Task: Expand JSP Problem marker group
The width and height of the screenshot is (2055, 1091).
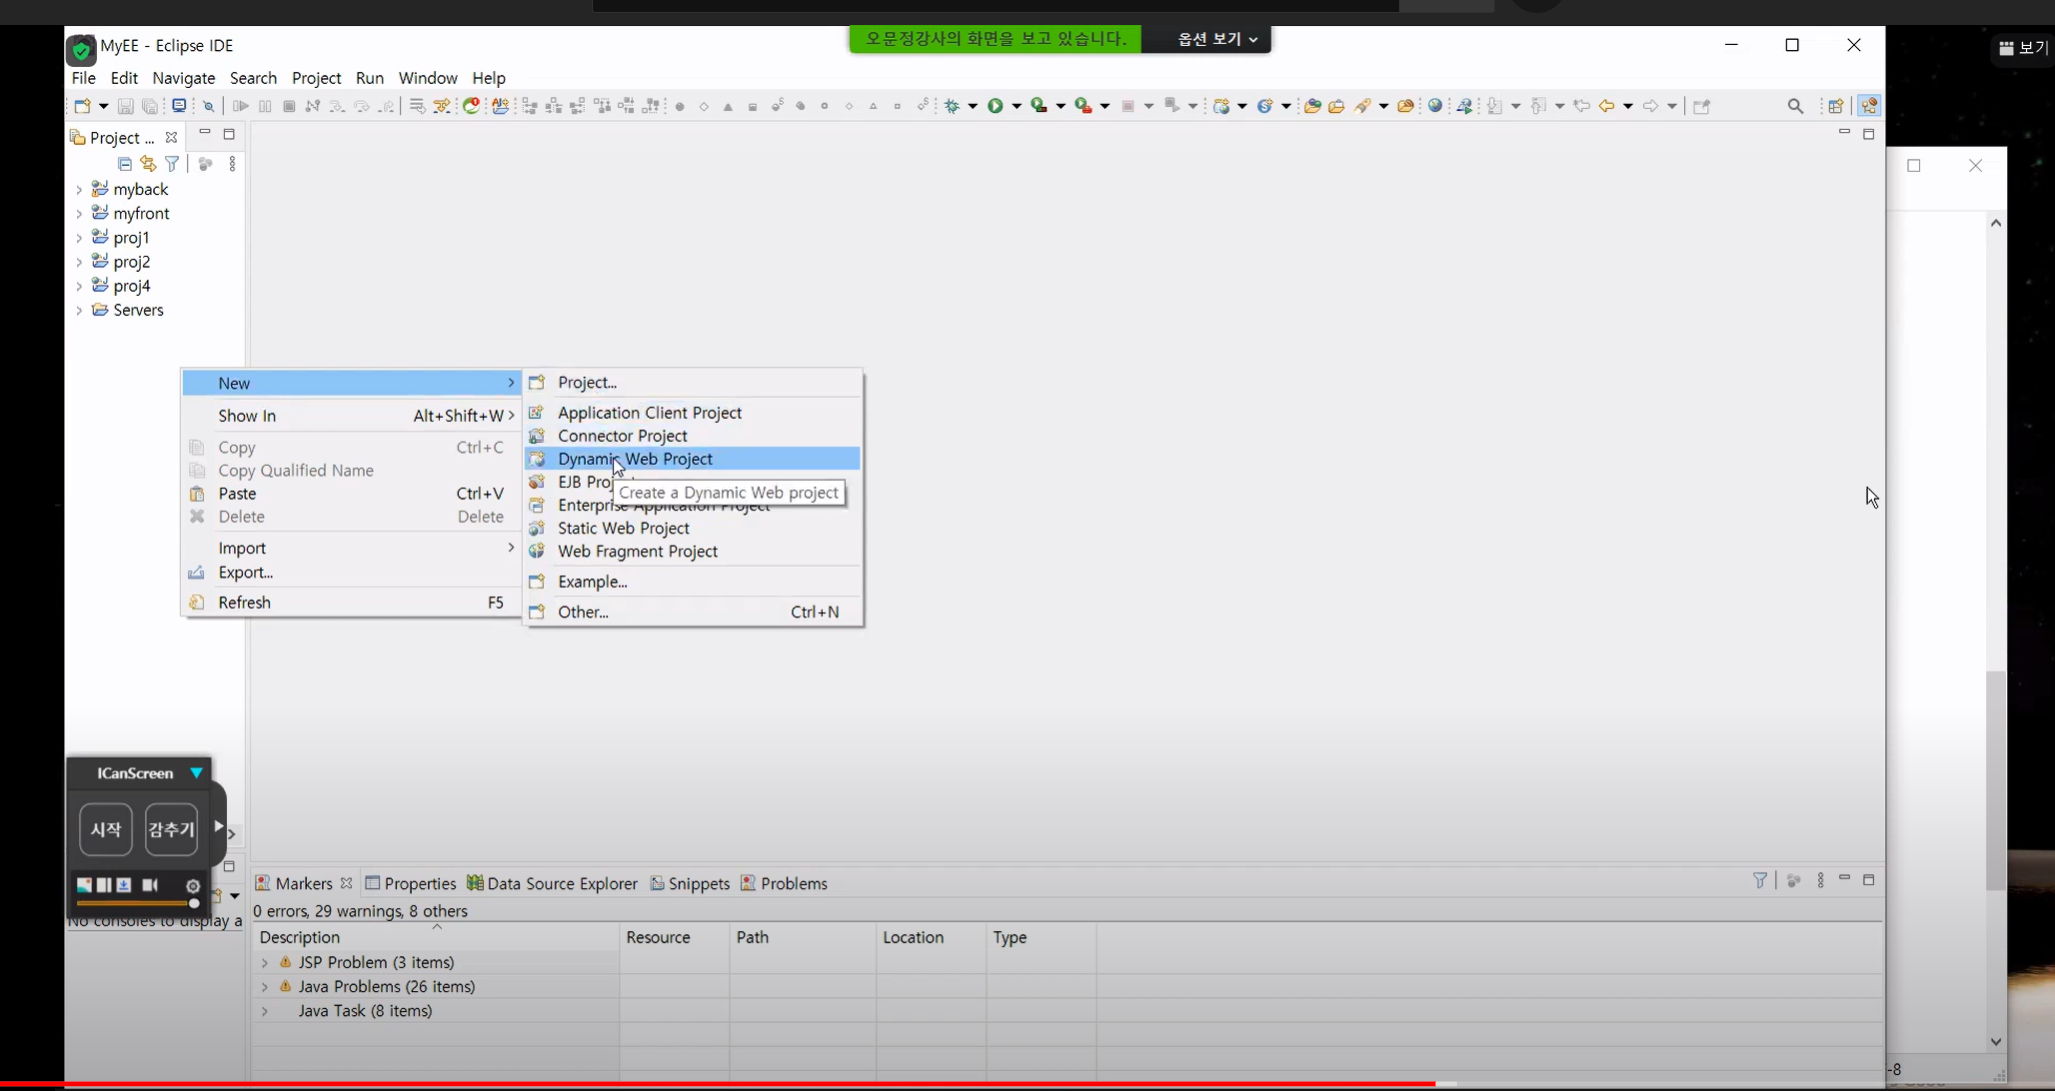Action: 265,963
